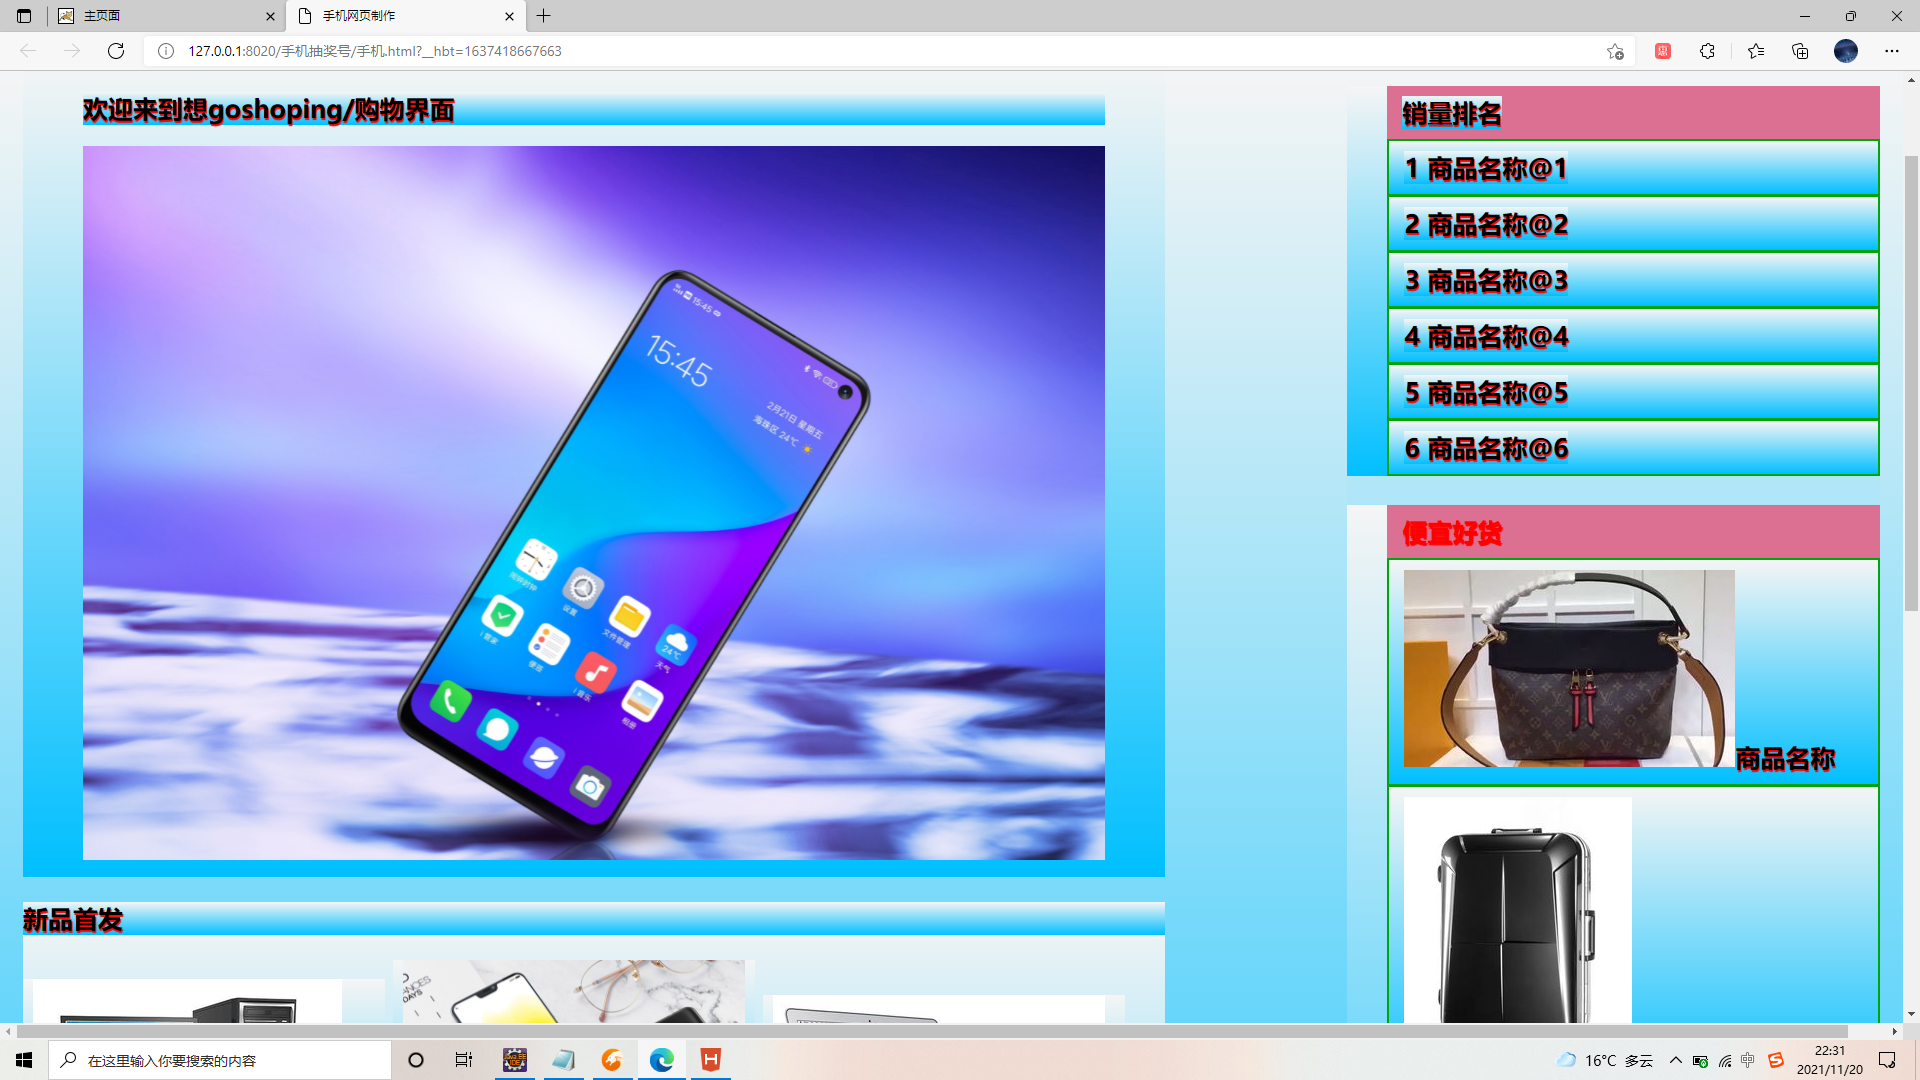Open a new browser tab

click(544, 16)
